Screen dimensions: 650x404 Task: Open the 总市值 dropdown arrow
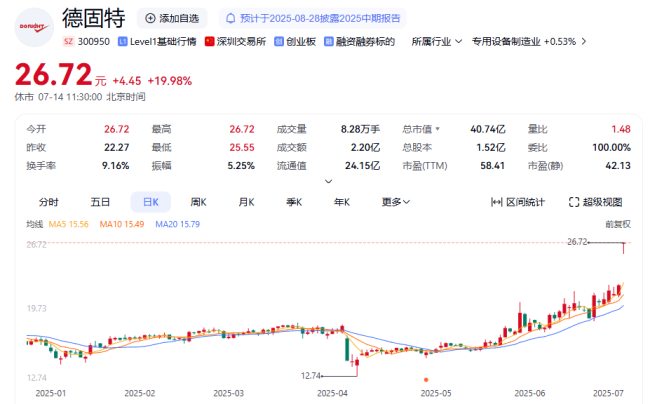tap(437, 129)
